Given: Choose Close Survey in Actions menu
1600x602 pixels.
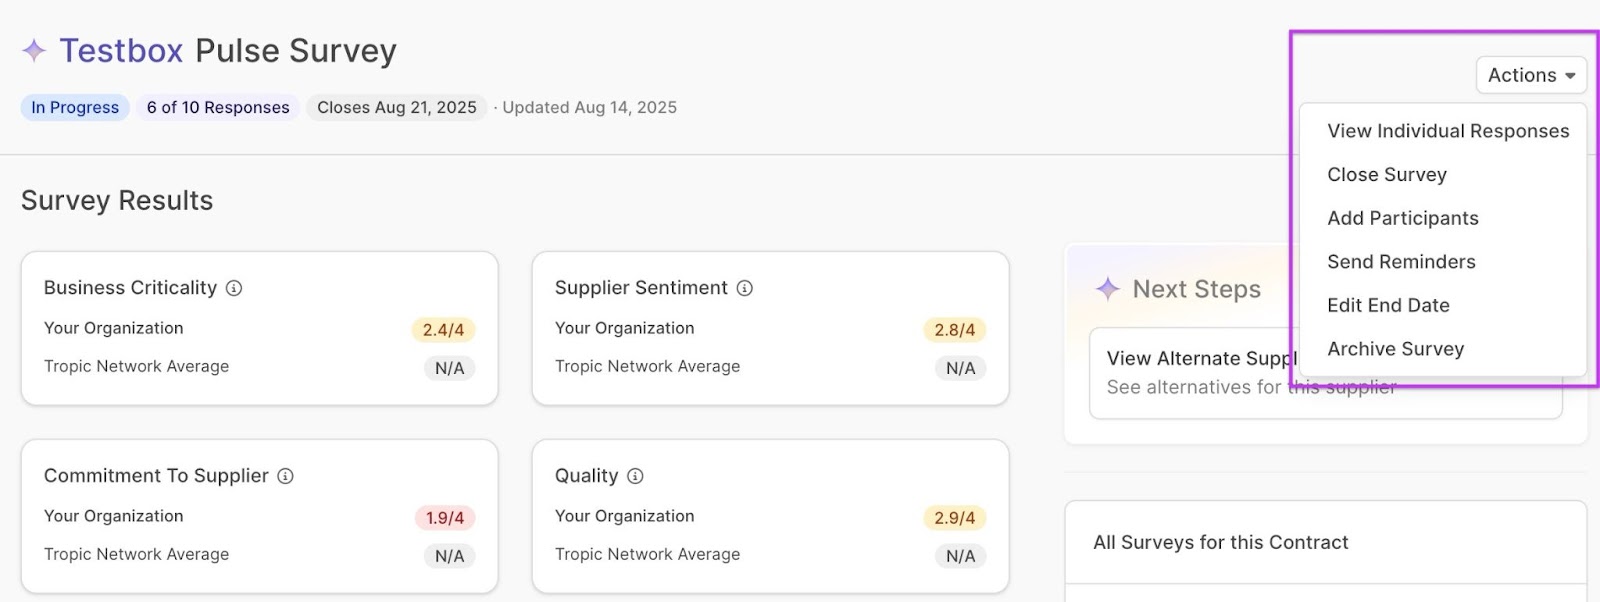Looking at the screenshot, I should [x=1386, y=175].
